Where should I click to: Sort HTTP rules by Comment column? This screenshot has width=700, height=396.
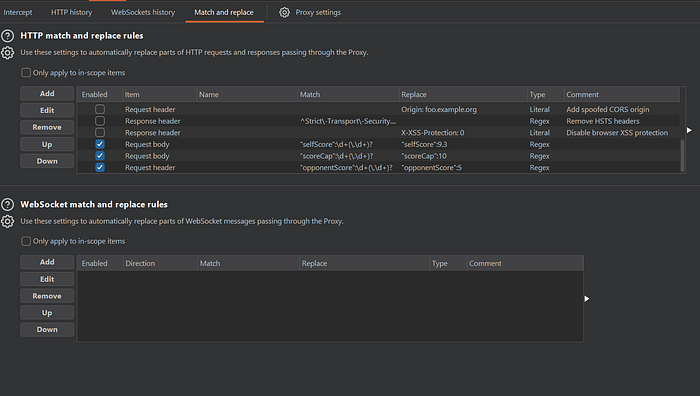point(622,95)
